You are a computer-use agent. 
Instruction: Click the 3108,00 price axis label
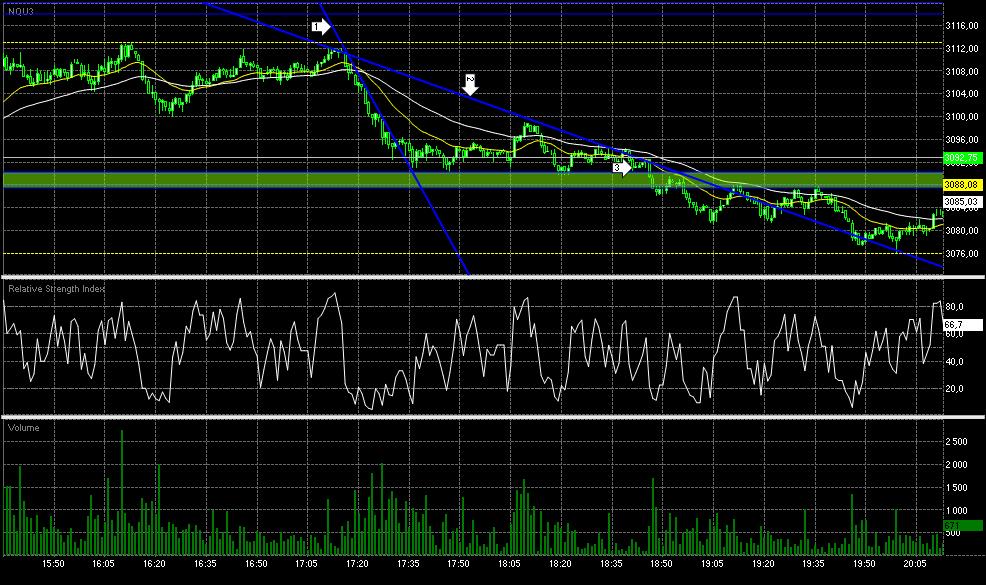962,71
